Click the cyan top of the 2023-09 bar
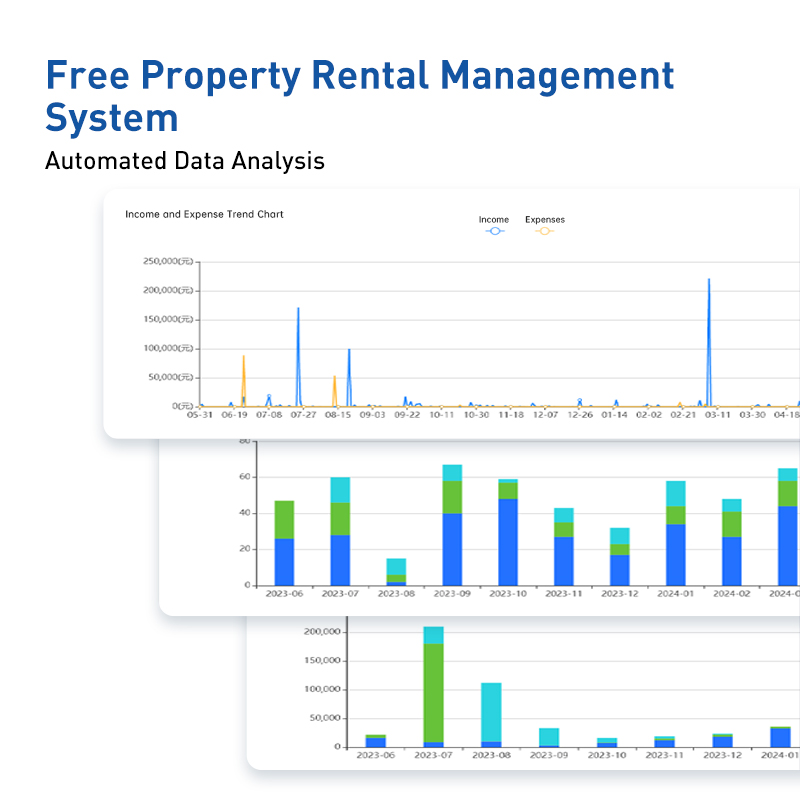Screen dimensions: 800x800 [452, 473]
